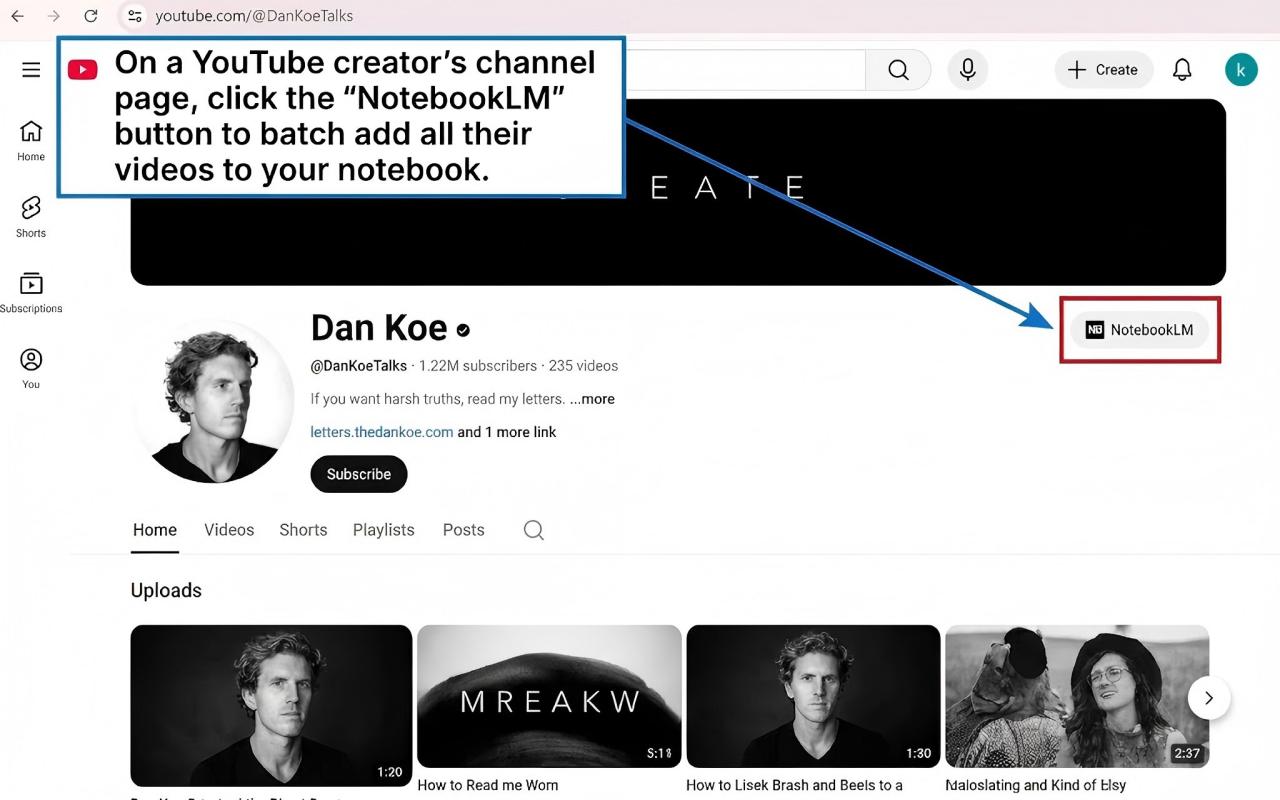This screenshot has width=1280, height=800.
Task: Open the Posts tab
Action: coord(464,530)
